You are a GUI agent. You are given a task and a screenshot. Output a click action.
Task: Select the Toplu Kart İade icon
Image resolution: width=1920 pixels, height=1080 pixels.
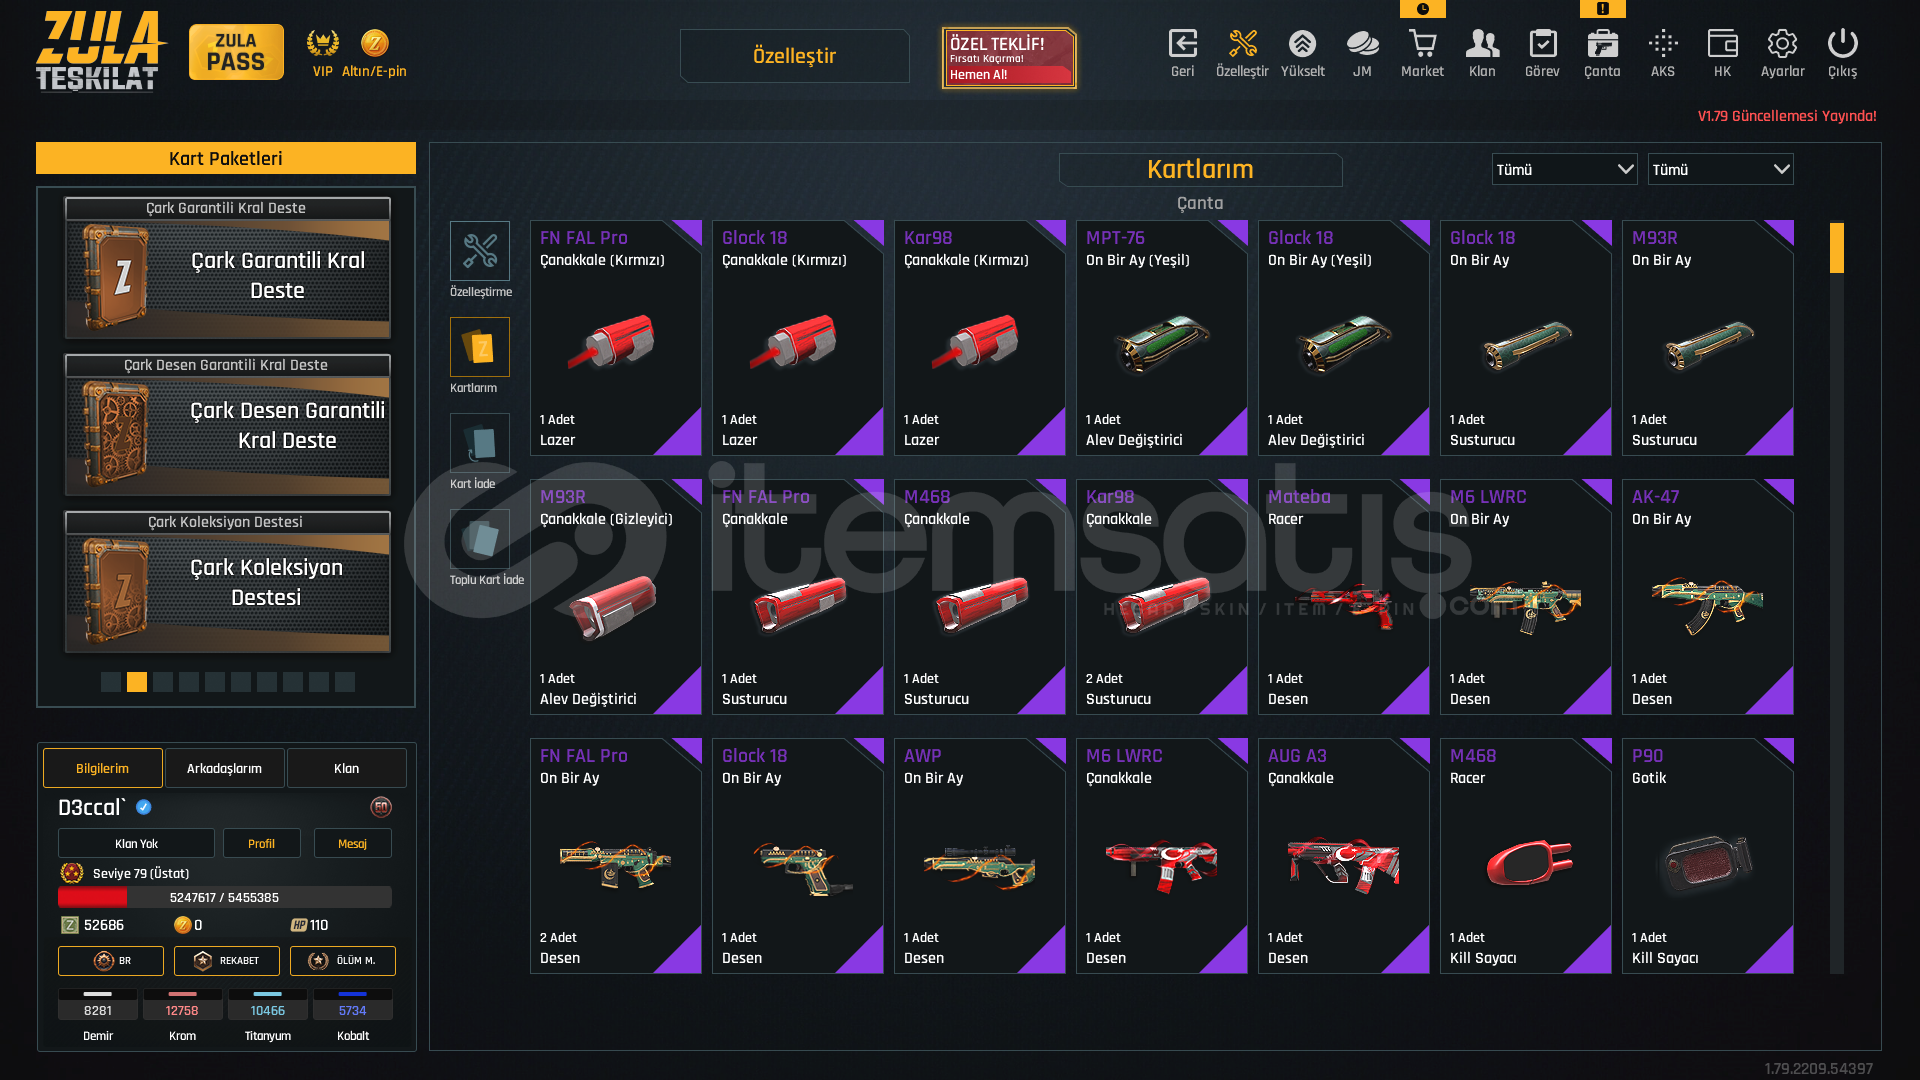pyautogui.click(x=480, y=539)
